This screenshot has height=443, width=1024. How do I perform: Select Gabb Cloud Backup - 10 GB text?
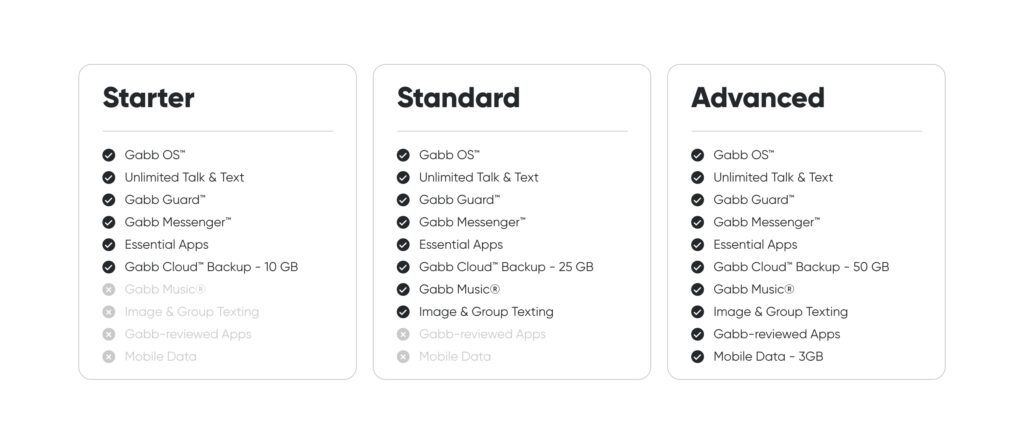click(x=211, y=267)
